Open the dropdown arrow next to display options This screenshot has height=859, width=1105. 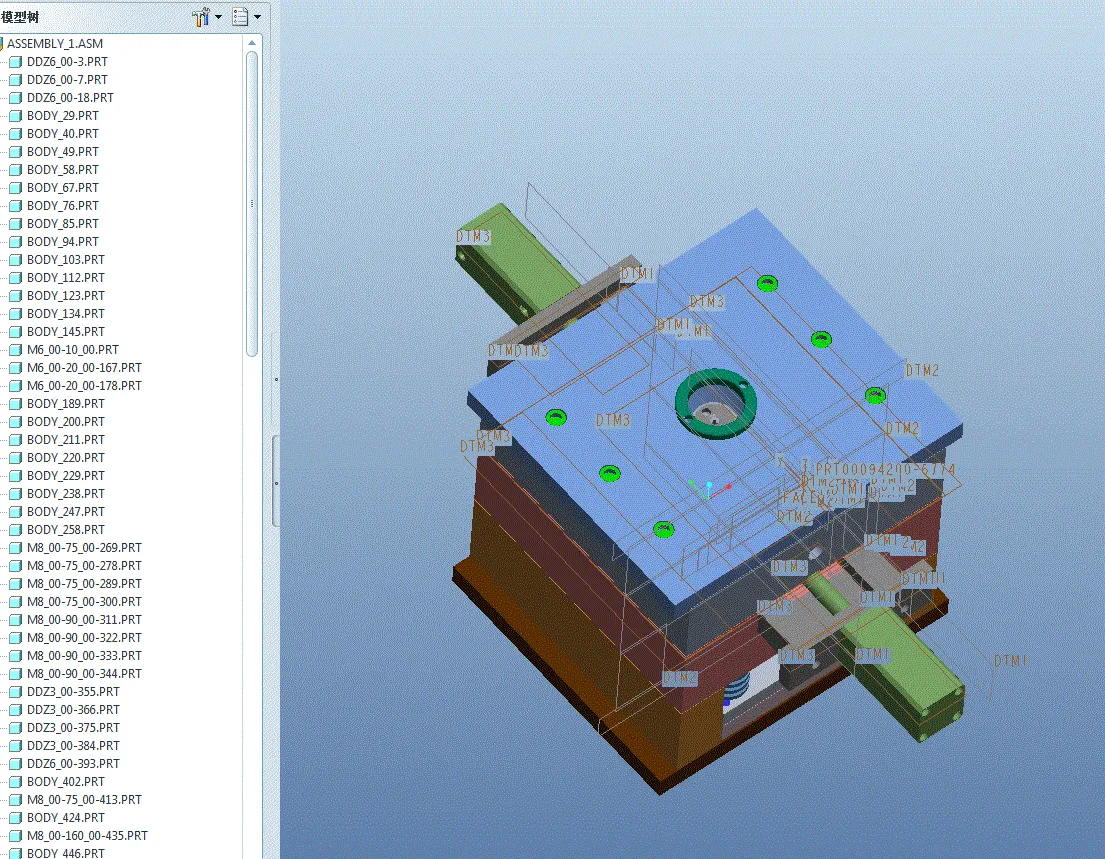[257, 16]
